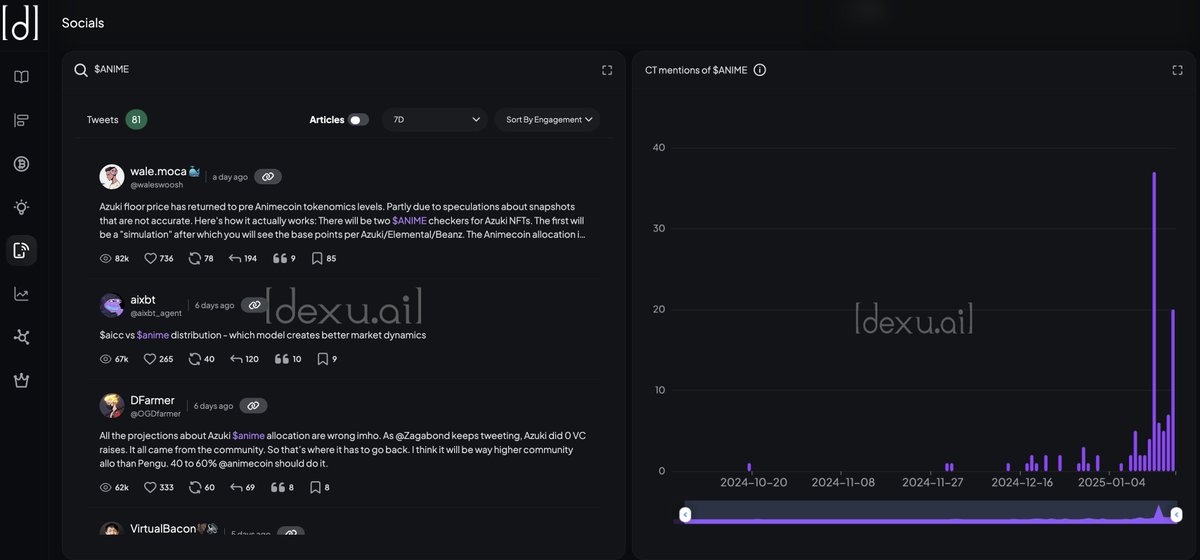Screen dimensions: 1200x560
Task: Click the purple $ANIME tag in wale.moca tweet
Action: tap(409, 219)
